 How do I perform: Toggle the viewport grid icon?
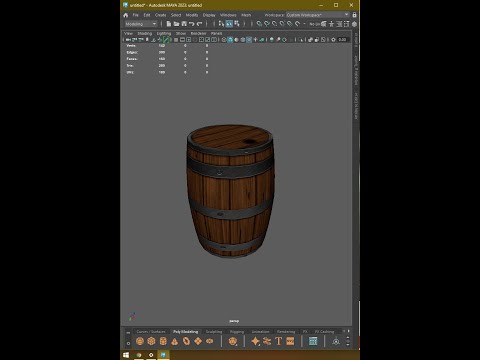point(176,40)
